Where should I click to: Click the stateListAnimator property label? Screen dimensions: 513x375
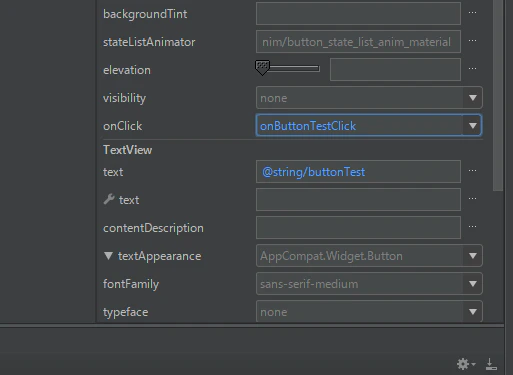click(x=149, y=42)
